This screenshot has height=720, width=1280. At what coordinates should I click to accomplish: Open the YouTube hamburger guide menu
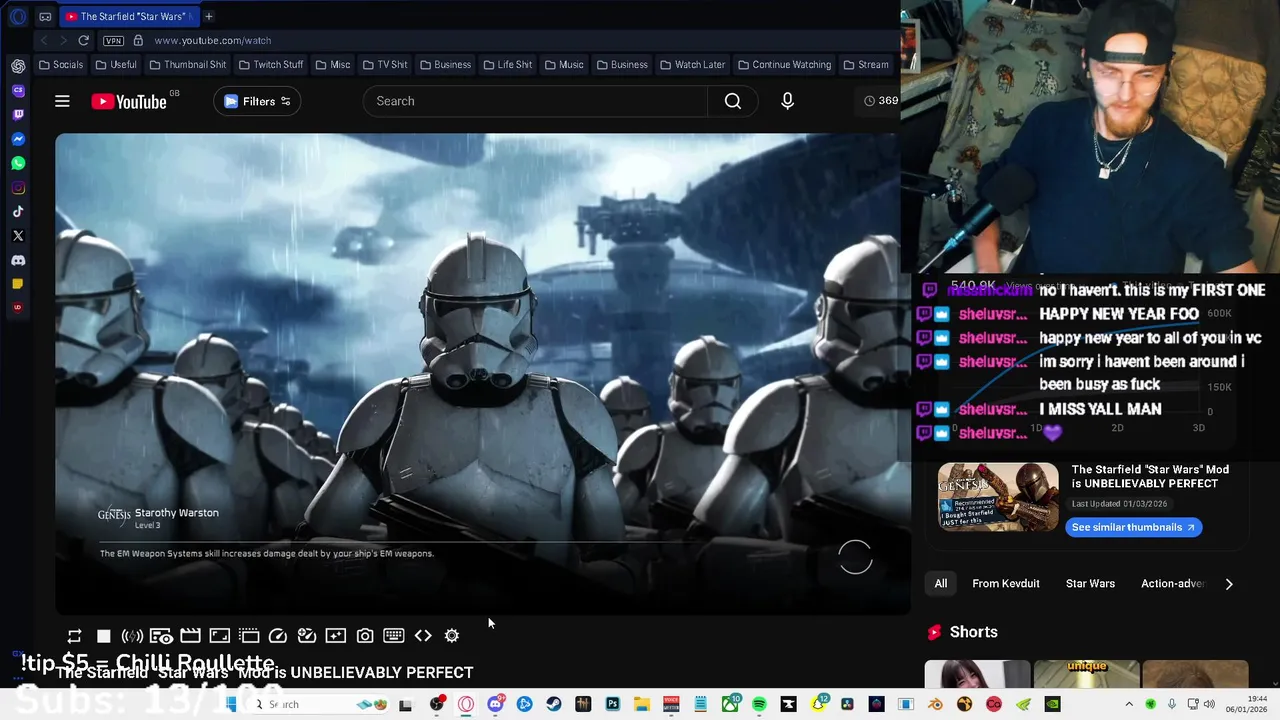[x=62, y=101]
